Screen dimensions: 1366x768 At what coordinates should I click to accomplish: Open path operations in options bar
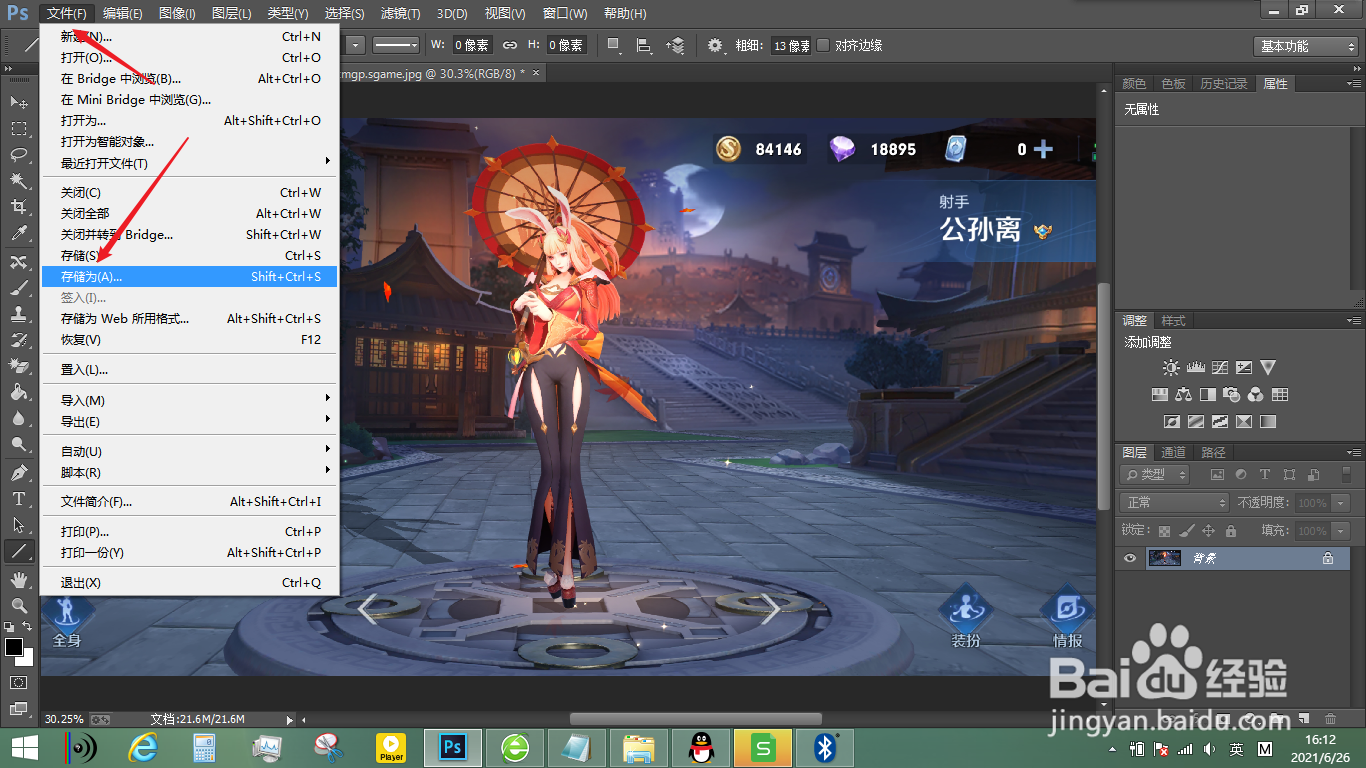click(x=615, y=45)
